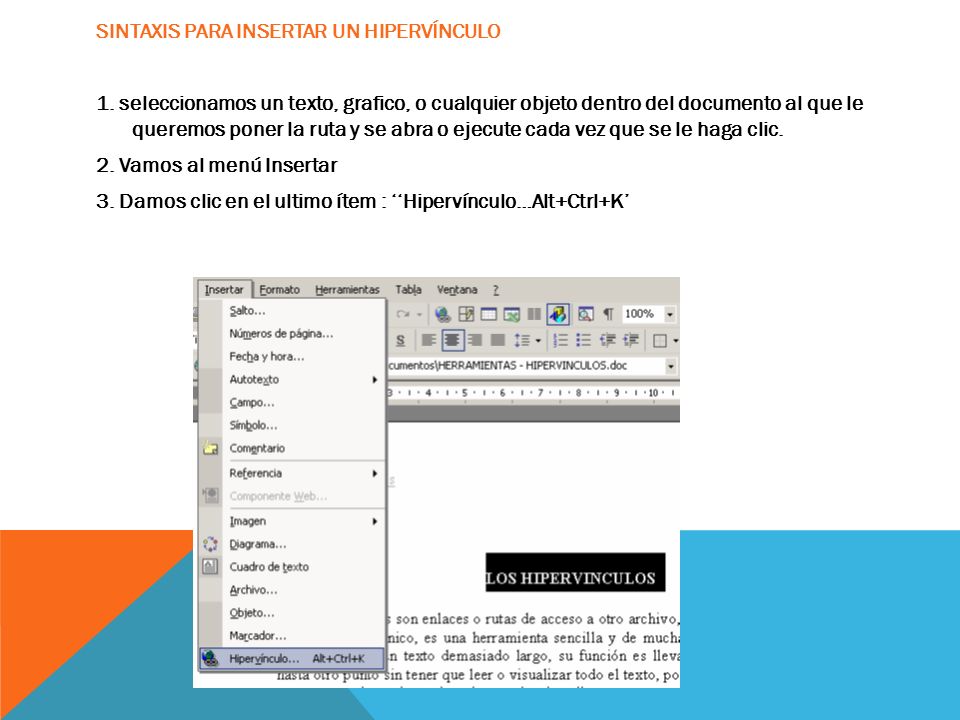Click the Increase Indent icon
The image size is (960, 720).
point(631,340)
